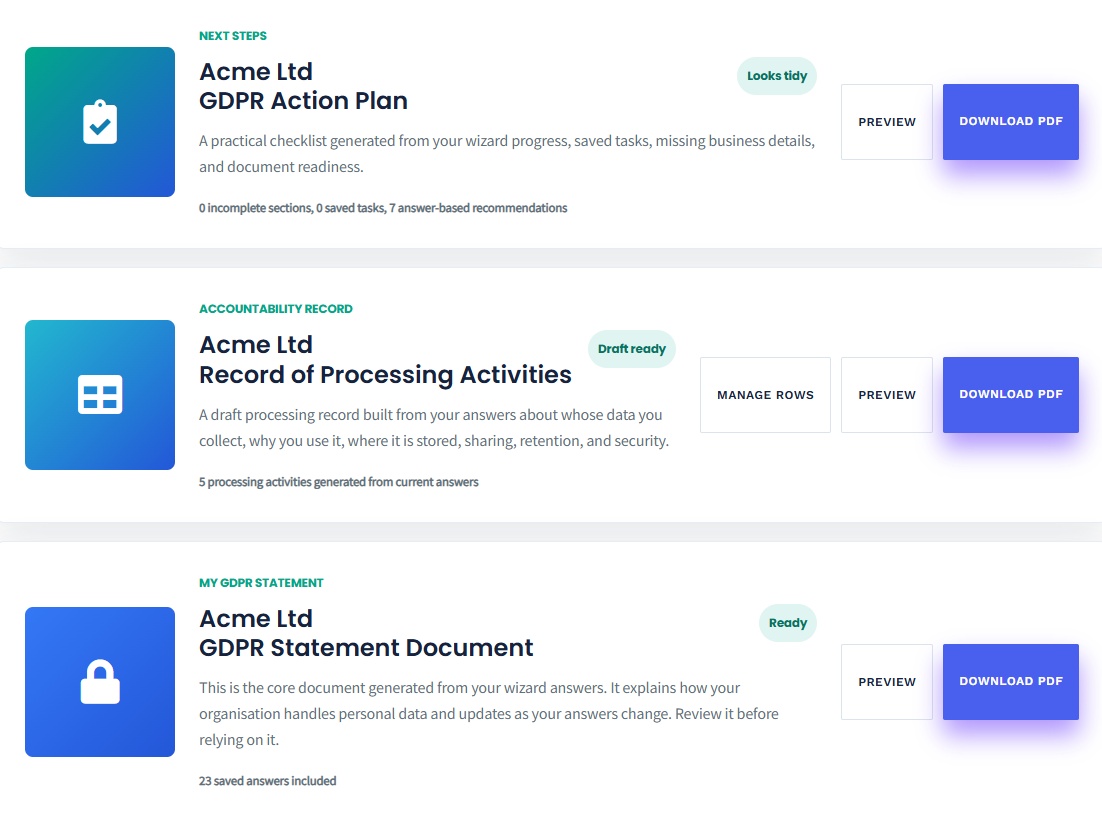Click the 'NEXT STEPS' label

pos(233,36)
